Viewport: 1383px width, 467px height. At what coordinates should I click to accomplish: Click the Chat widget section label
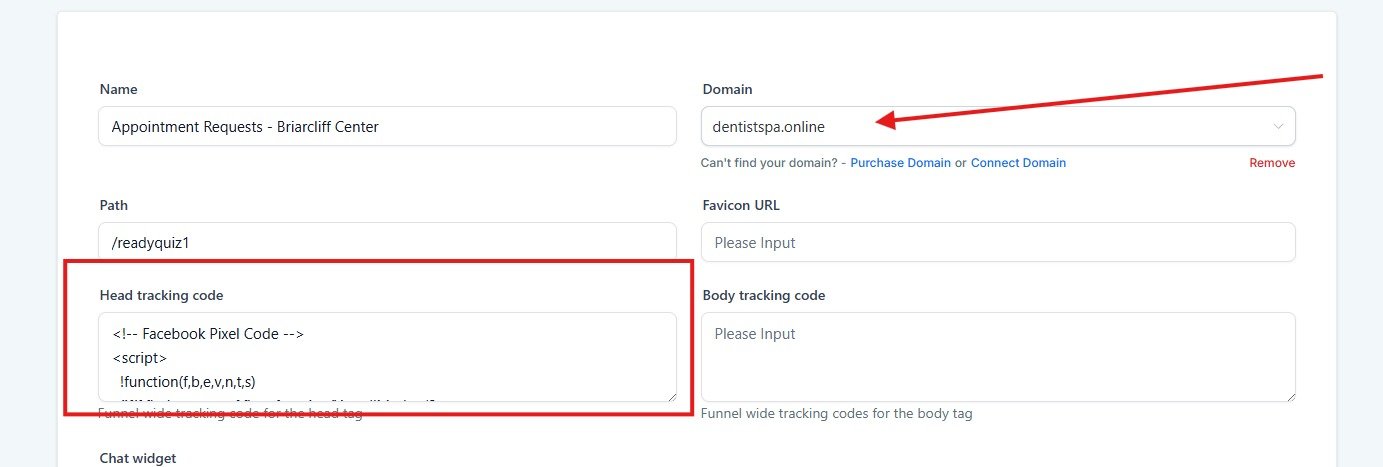click(138, 458)
